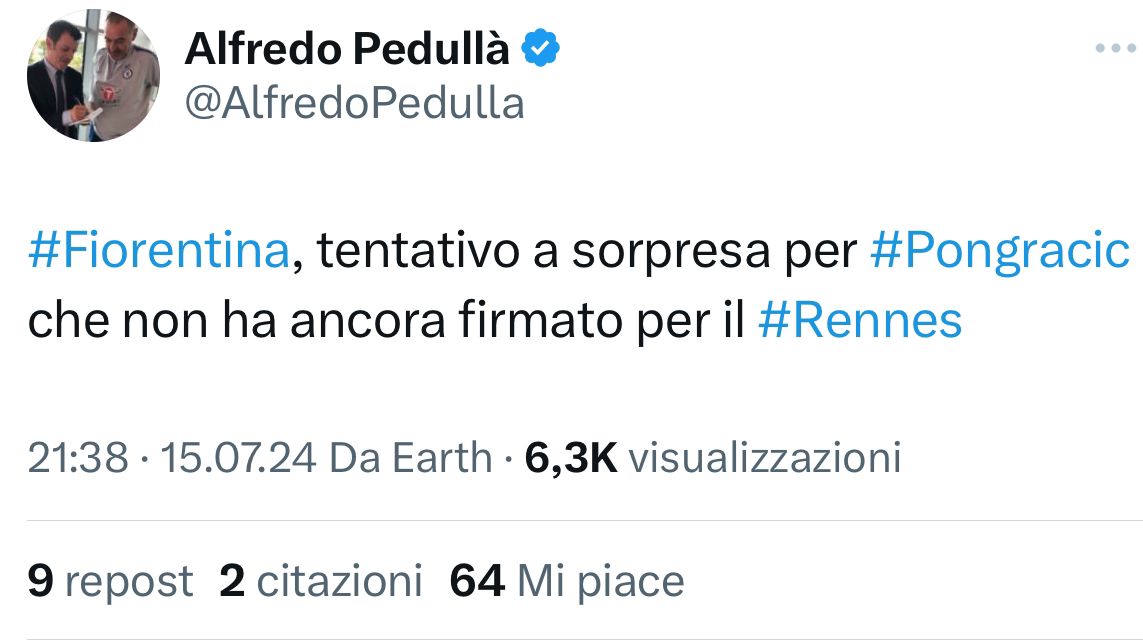Click the "Da Earth" location label
The image size is (1143, 641).
[410, 458]
